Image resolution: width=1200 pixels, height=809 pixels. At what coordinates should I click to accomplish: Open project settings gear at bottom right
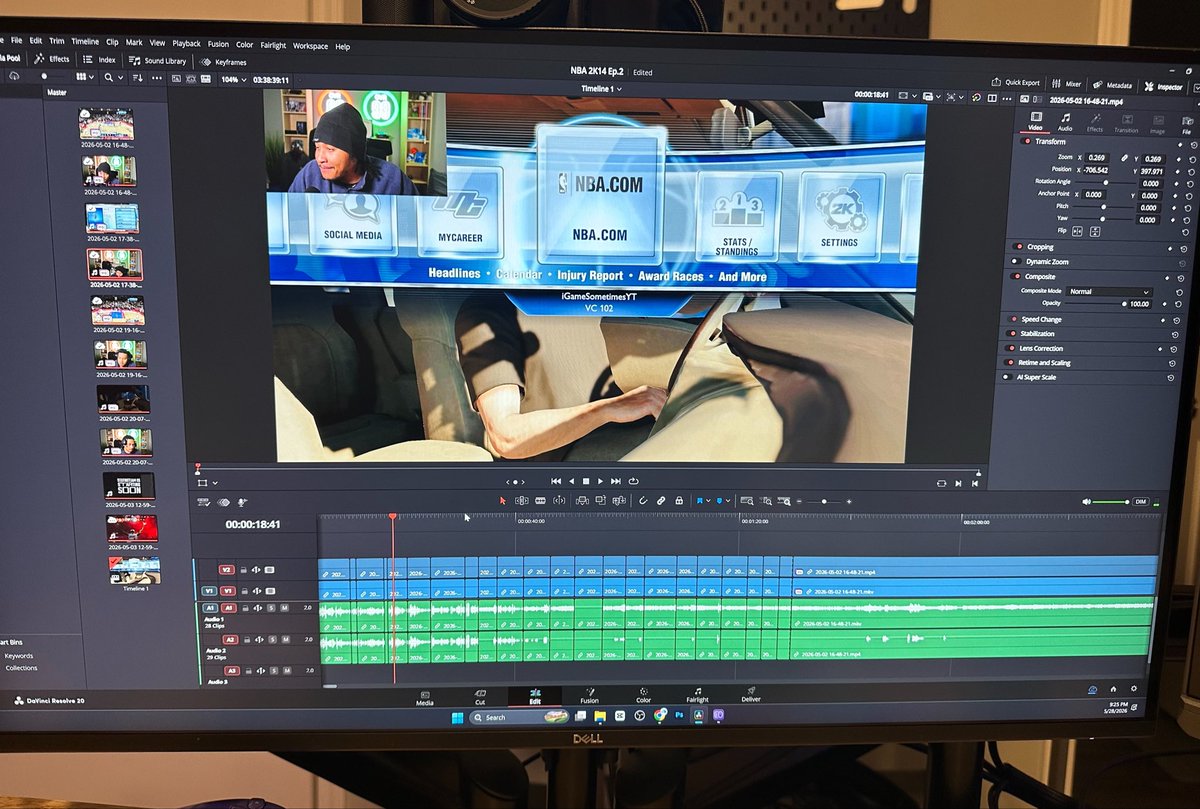pyautogui.click(x=1134, y=688)
